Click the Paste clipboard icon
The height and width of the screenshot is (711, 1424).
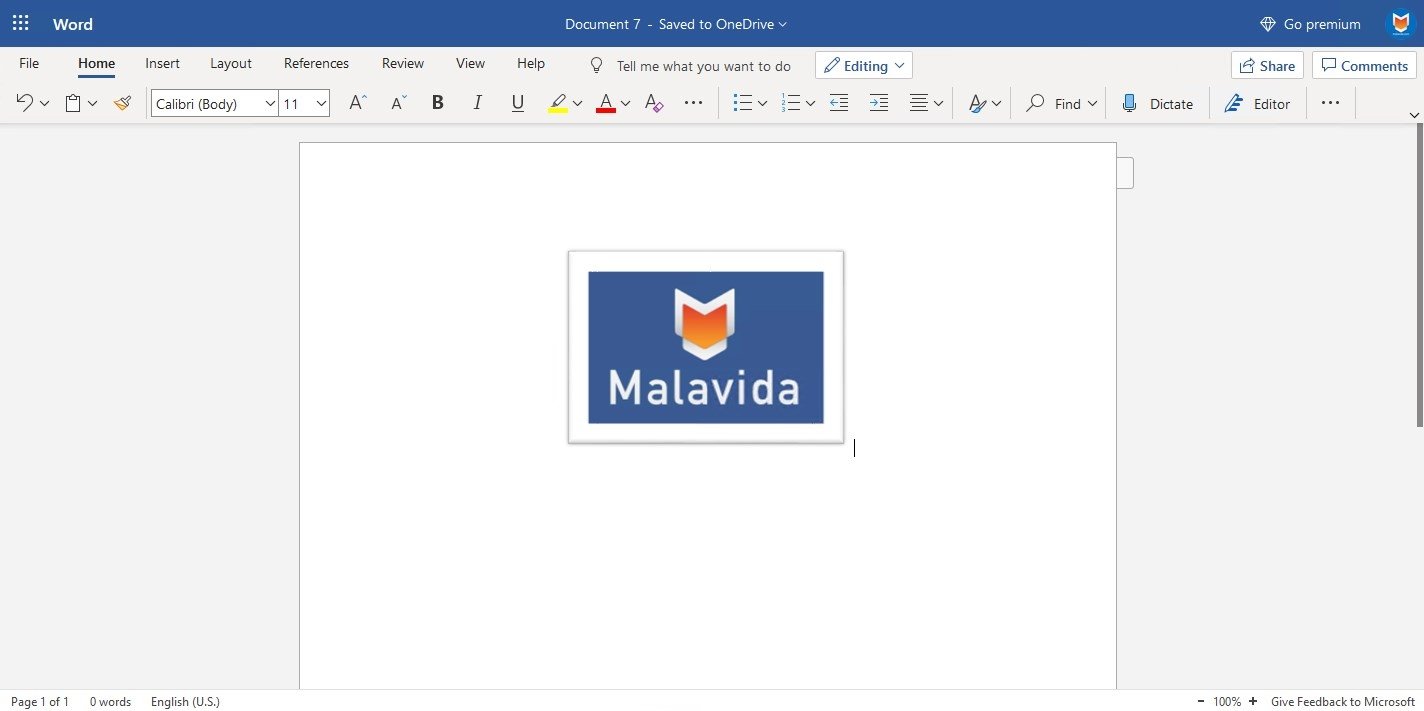tap(73, 103)
